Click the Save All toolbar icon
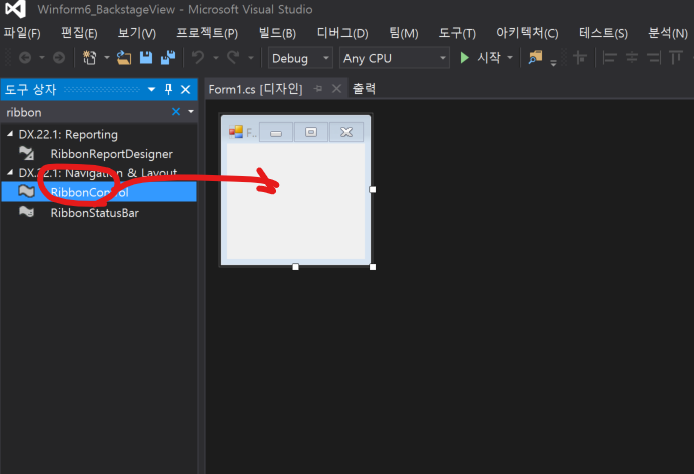Viewport: 694px width, 474px height. point(168,58)
